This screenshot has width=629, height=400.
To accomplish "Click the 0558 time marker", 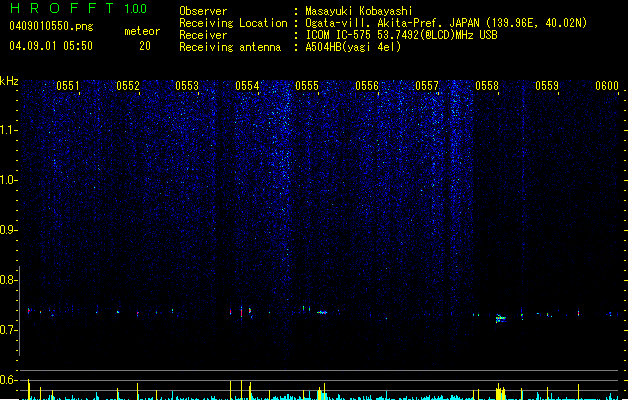I will coord(487,86).
